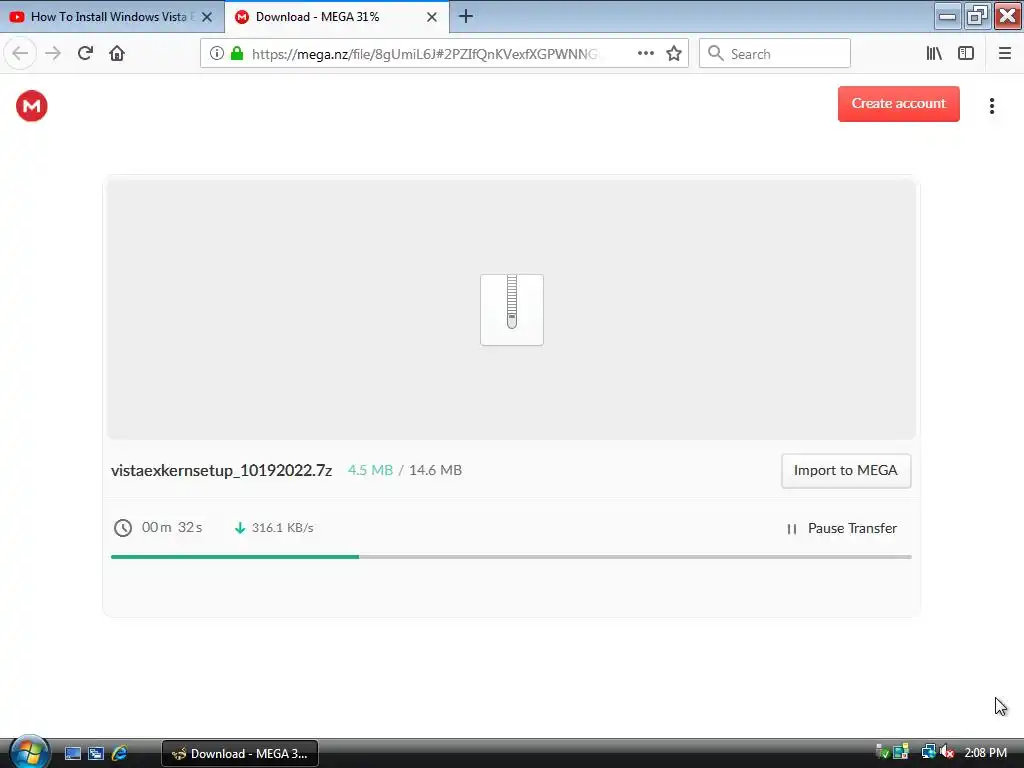This screenshot has height=768, width=1024.
Task: Select the Download - MEGA 31% tab
Action: click(336, 17)
